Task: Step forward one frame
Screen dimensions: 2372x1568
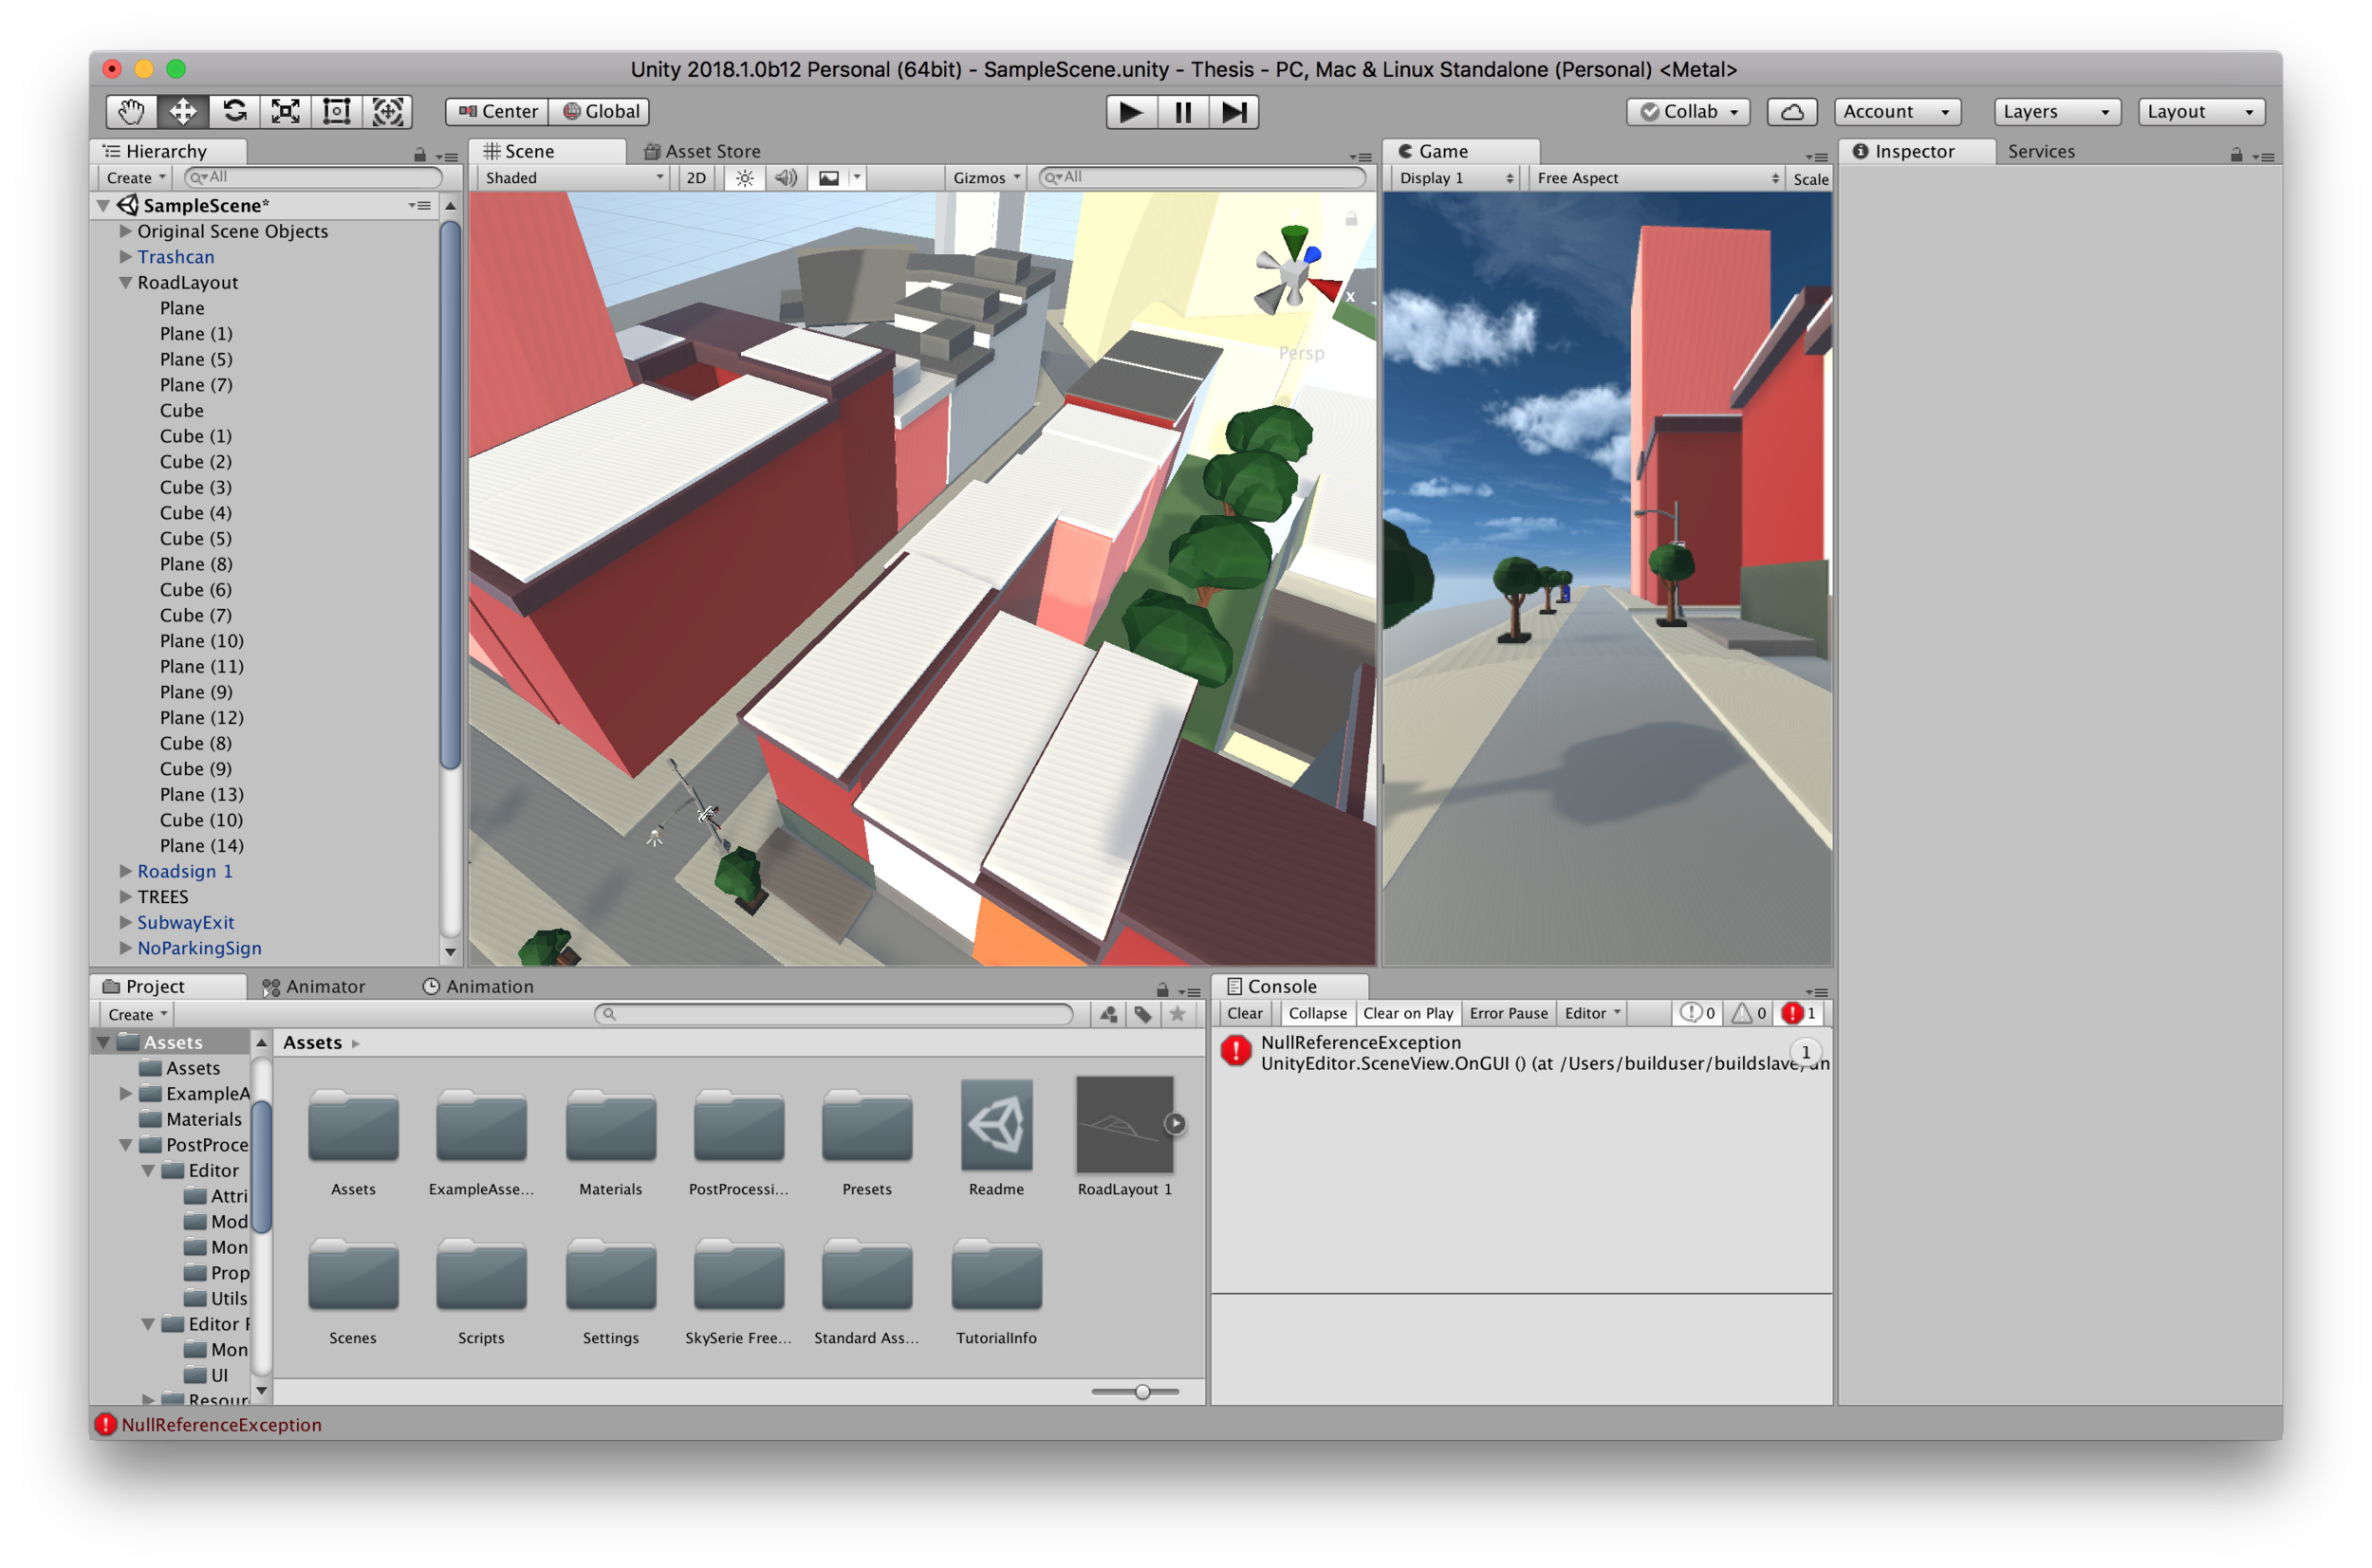Action: coord(1234,112)
